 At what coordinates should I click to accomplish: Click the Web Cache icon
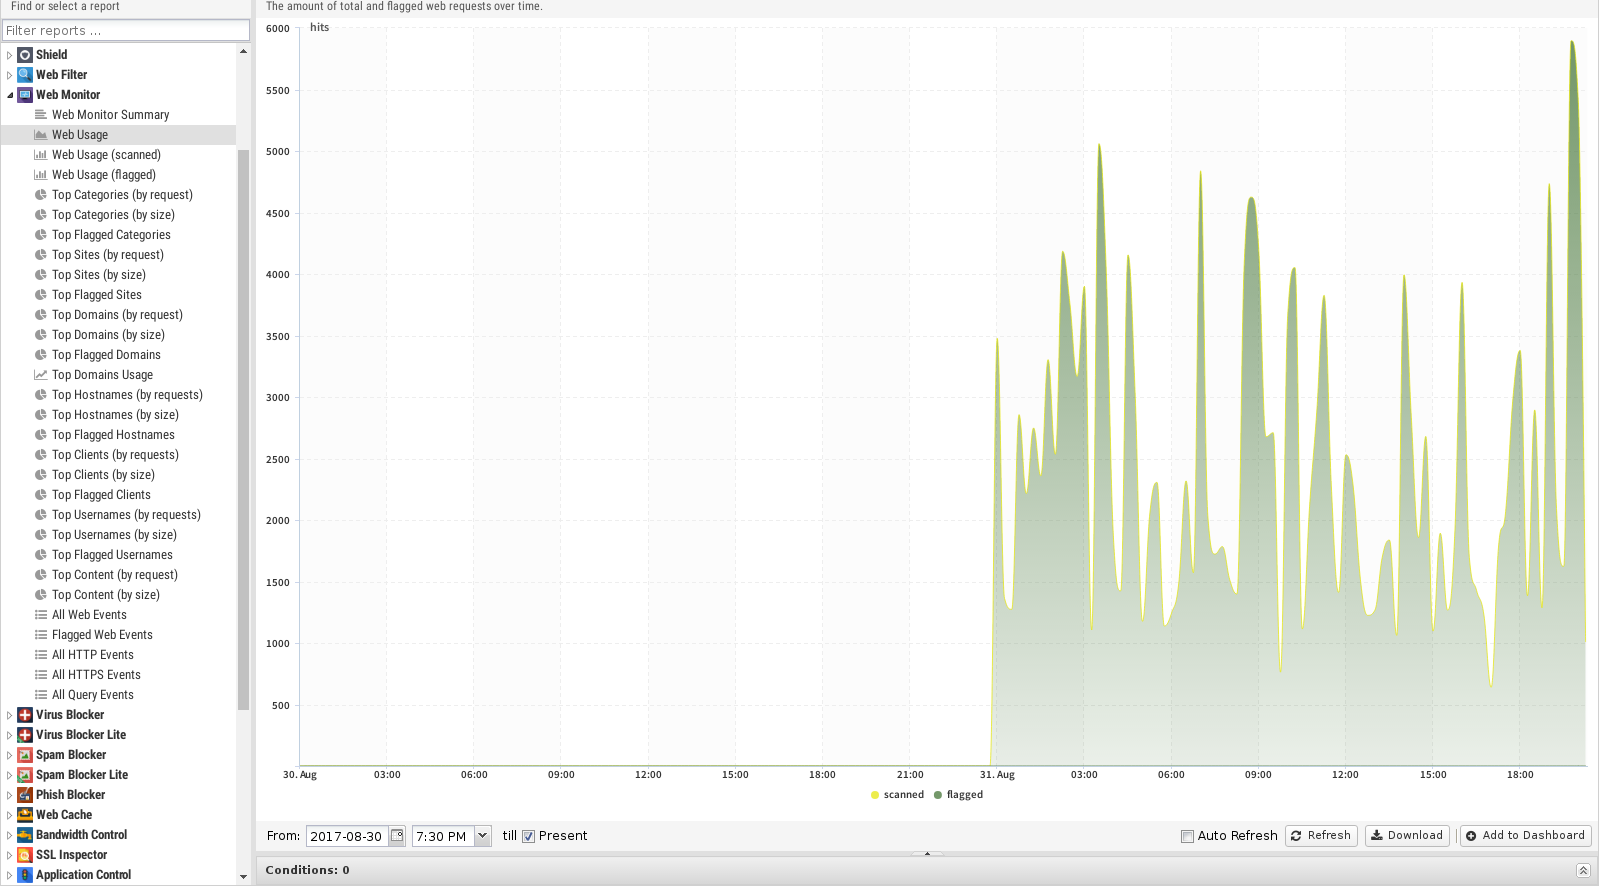point(25,815)
